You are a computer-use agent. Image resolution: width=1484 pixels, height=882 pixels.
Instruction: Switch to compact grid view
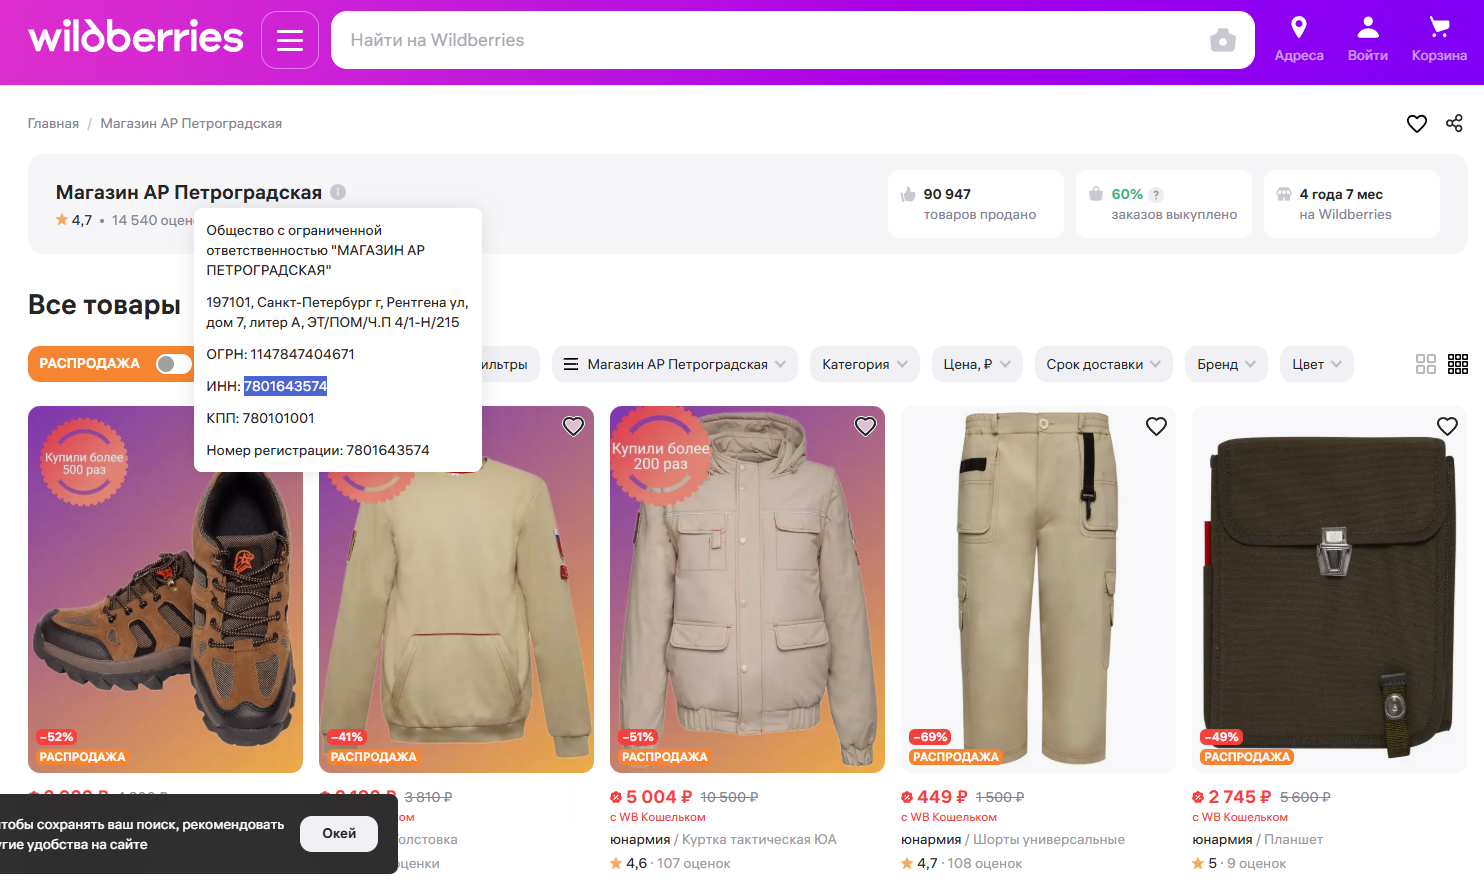pos(1458,364)
